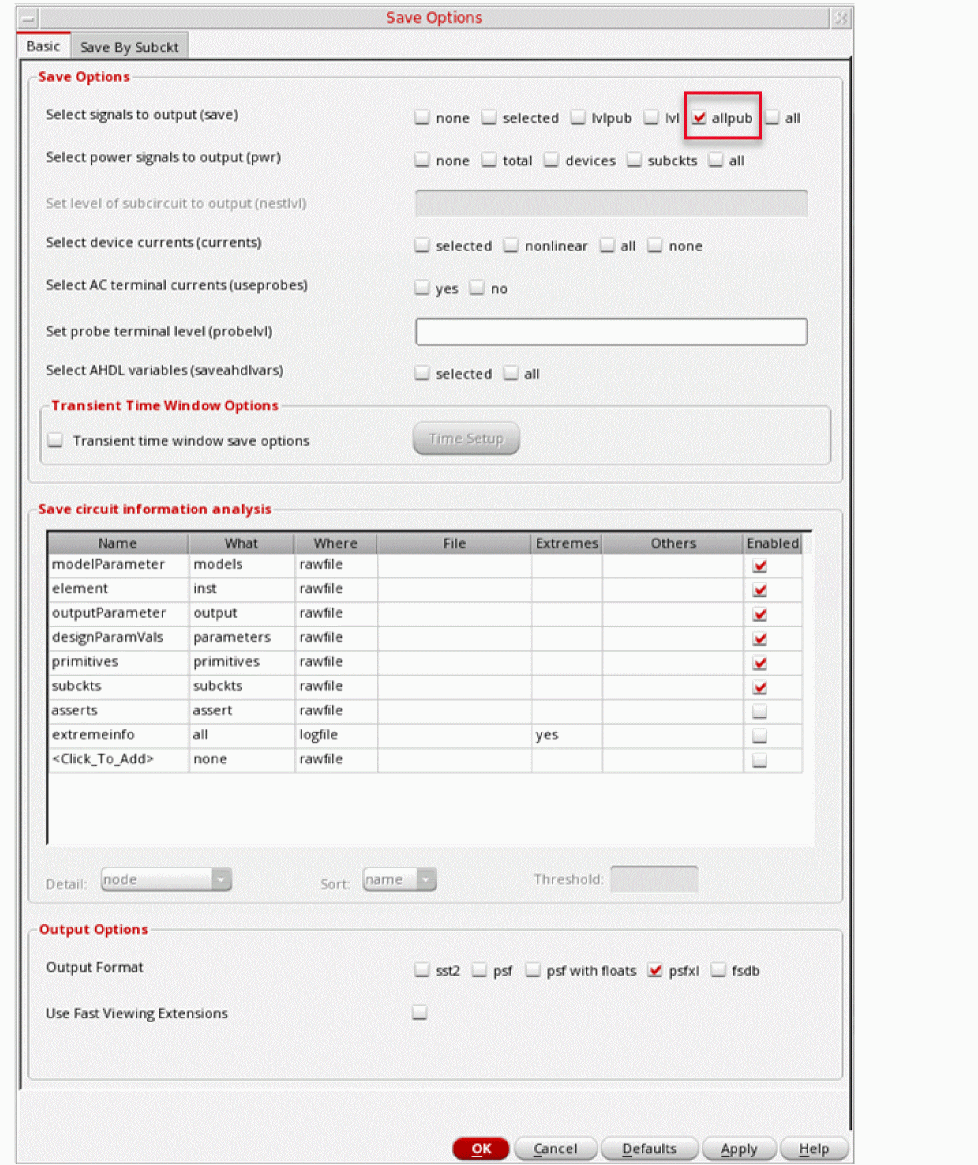Check 'none' for power signals (pwr)
The width and height of the screenshot is (978, 1165).
click(422, 160)
